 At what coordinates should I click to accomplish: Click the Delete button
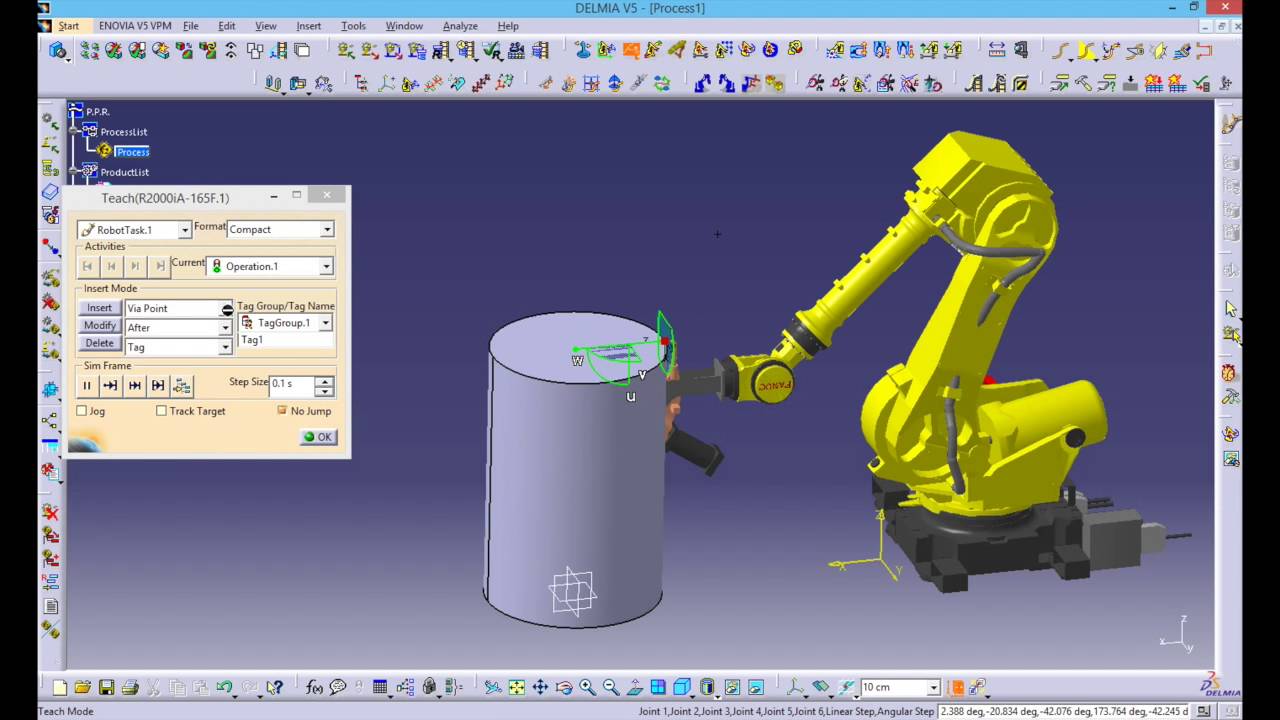(99, 343)
